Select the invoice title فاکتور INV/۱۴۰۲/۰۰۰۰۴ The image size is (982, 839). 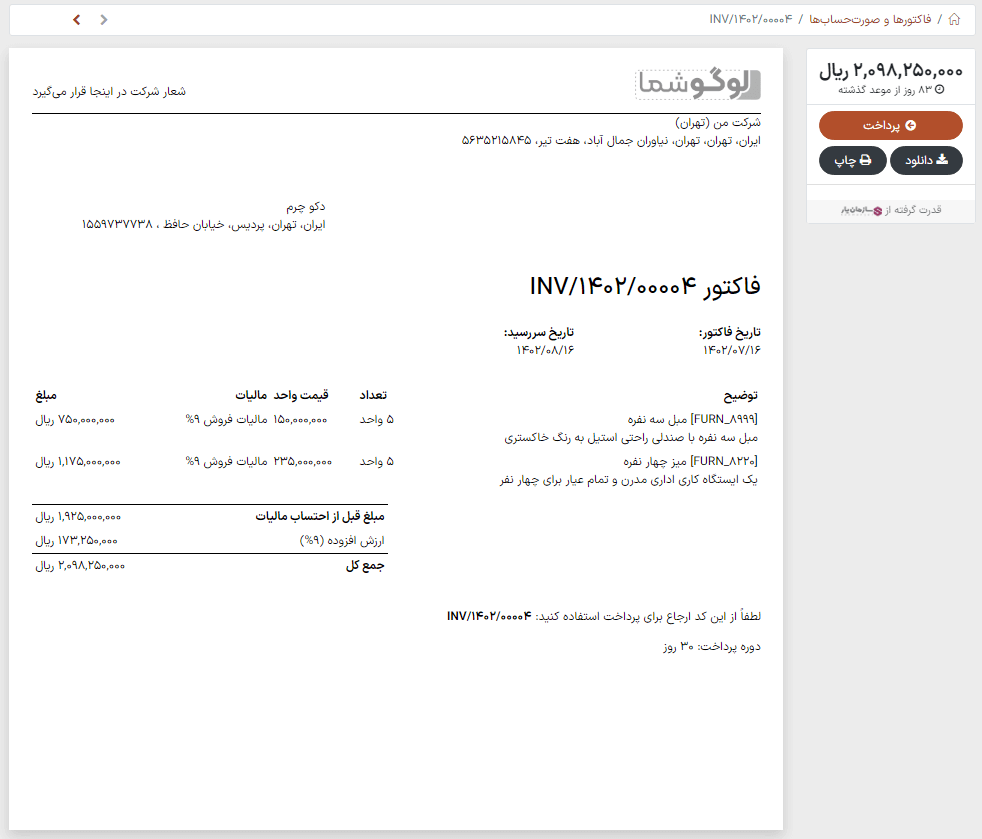645,286
